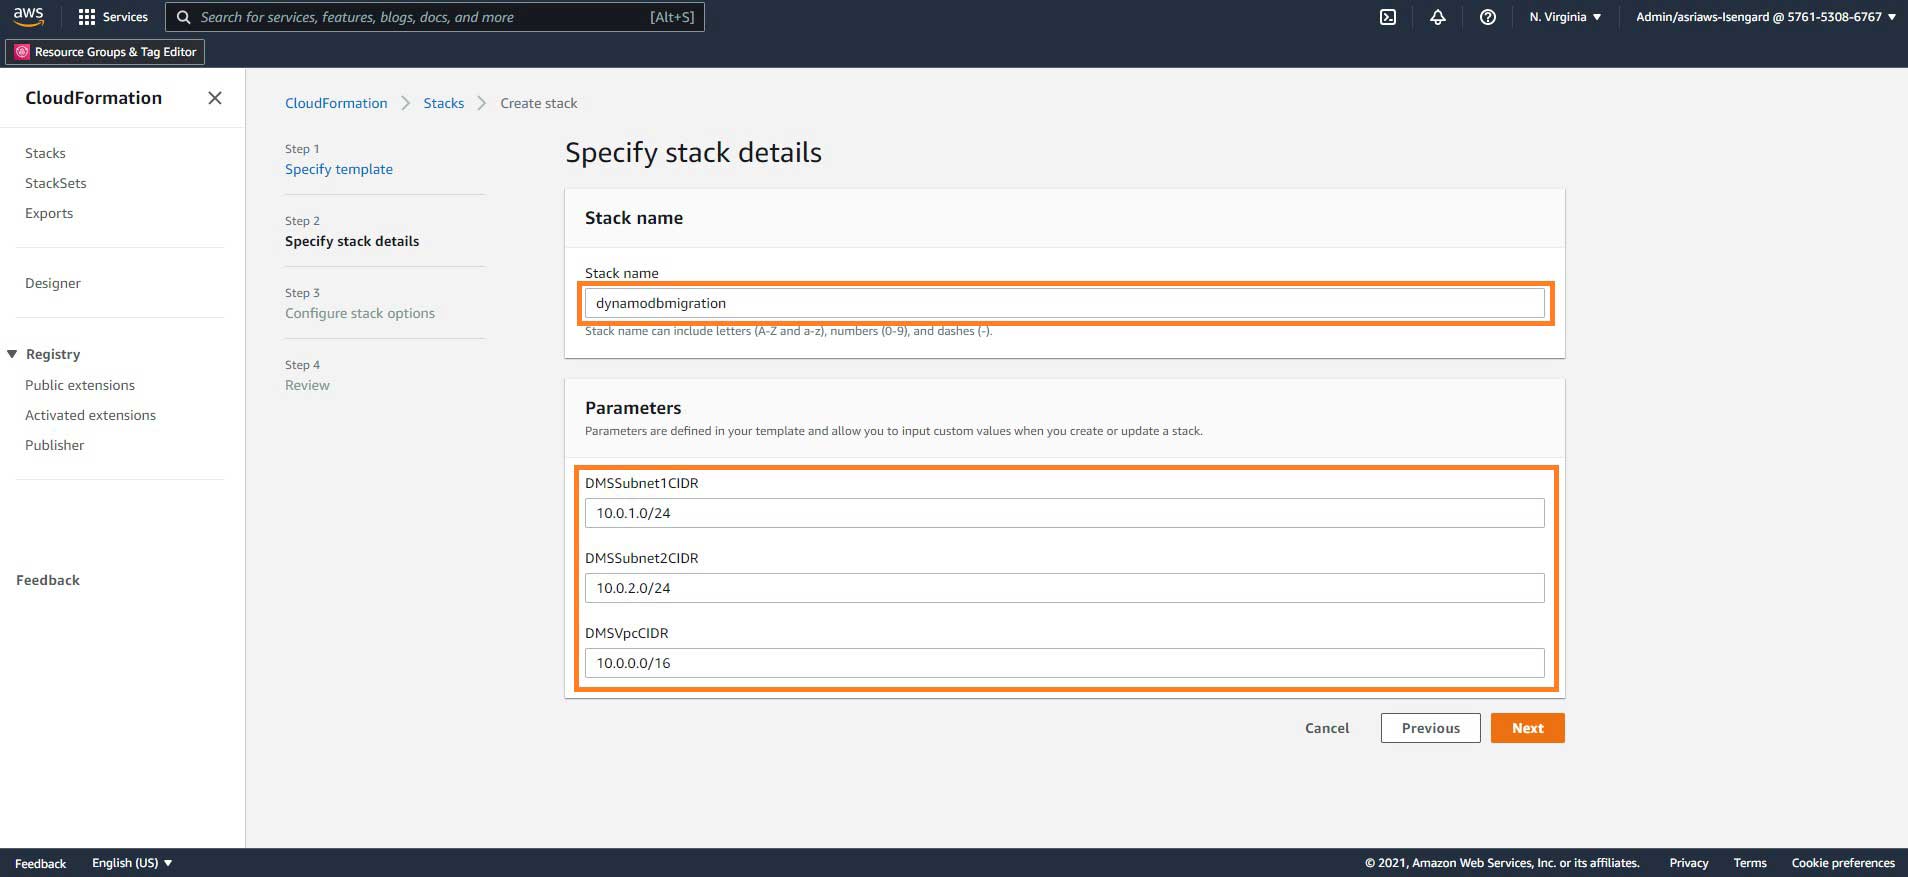This screenshot has width=1908, height=877.
Task: Go back with the Previous button
Action: pyautogui.click(x=1431, y=728)
